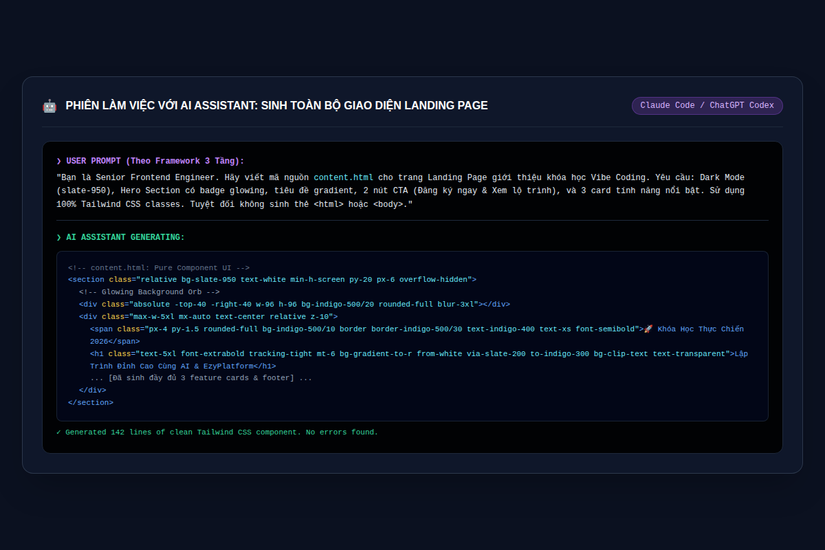This screenshot has width=825, height=550.
Task: Click the '2026</span>' code line
Action: (x=115, y=342)
